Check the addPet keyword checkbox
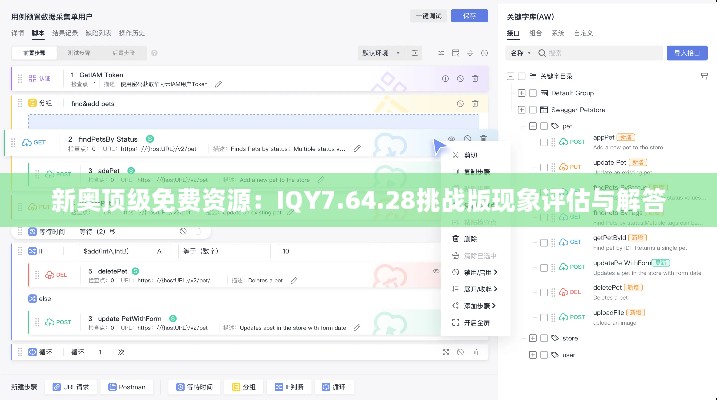This screenshot has width=717, height=400. (x=544, y=142)
